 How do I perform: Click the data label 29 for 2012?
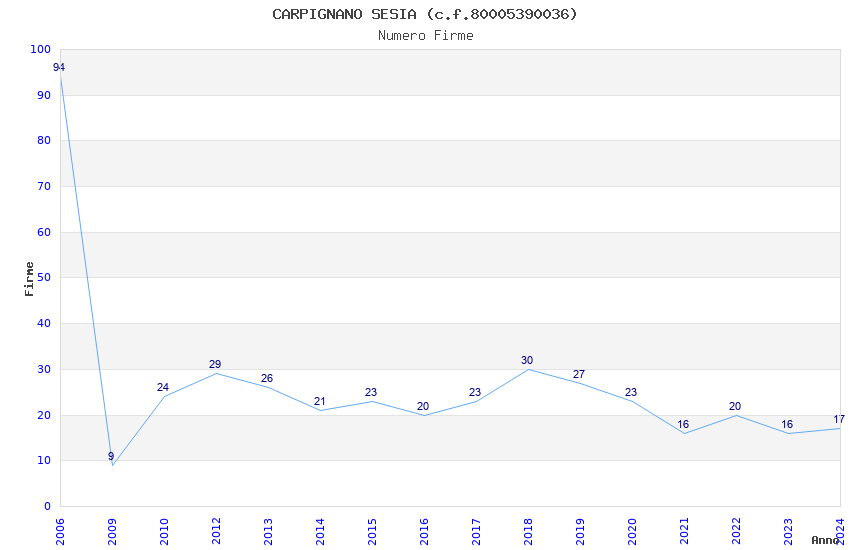point(215,365)
